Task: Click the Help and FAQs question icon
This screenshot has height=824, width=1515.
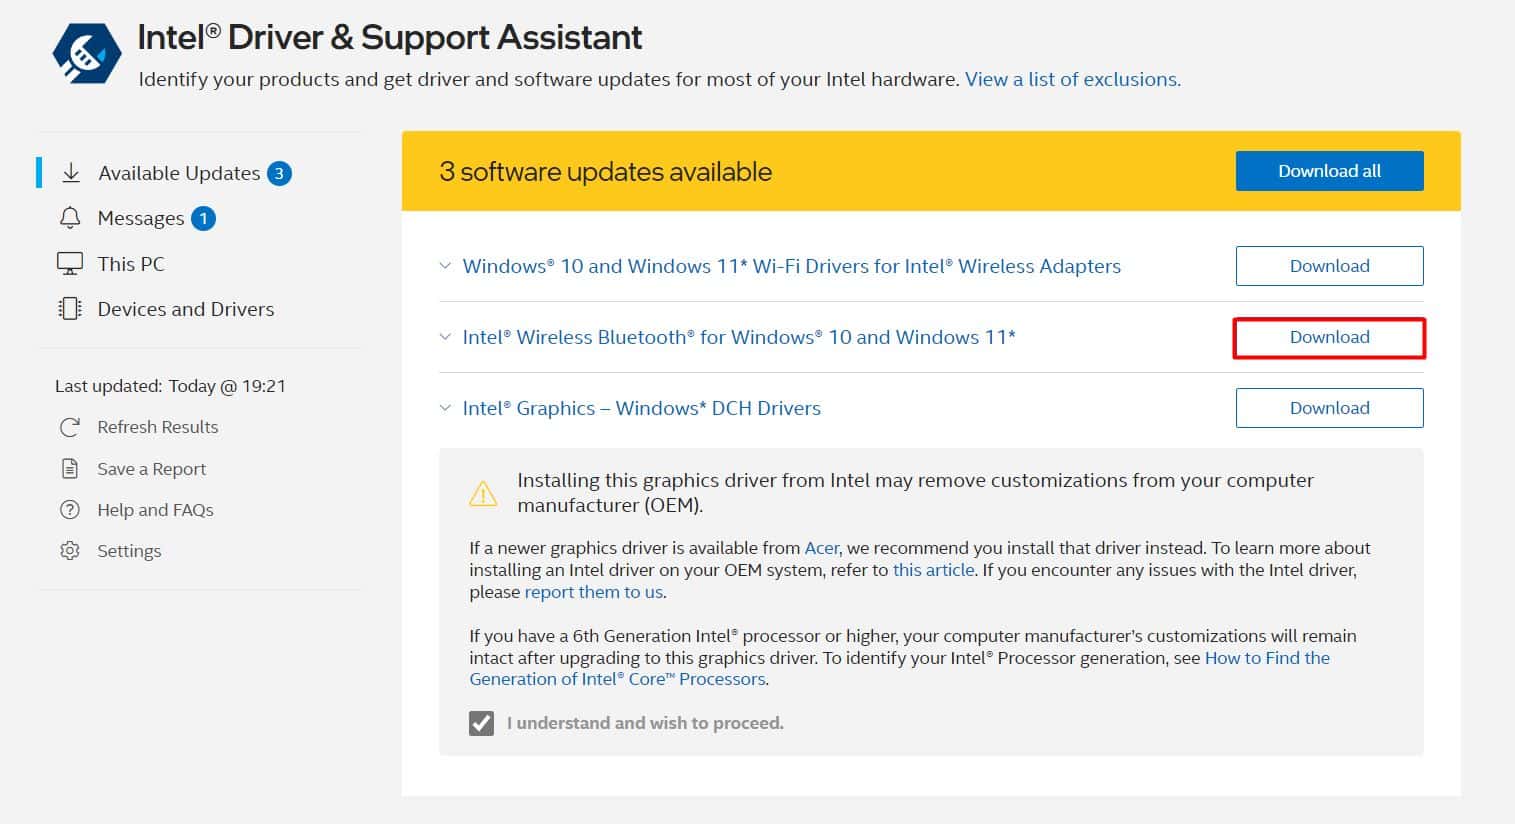Action: tap(70, 510)
